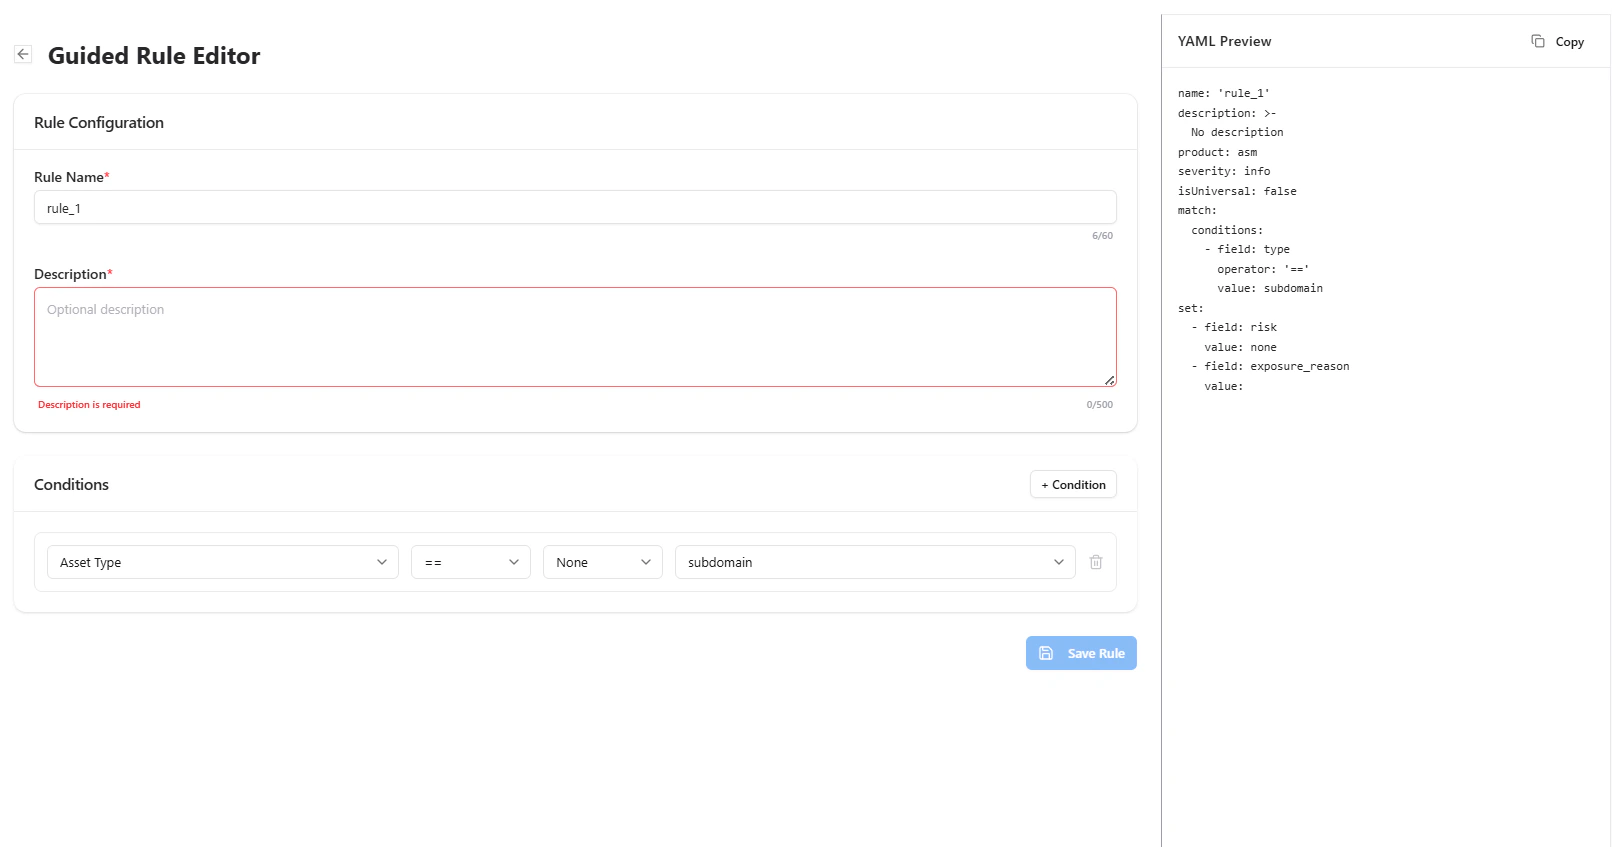The width and height of the screenshot is (1612, 847).
Task: Click the 'Description is required' error text
Action: point(89,405)
